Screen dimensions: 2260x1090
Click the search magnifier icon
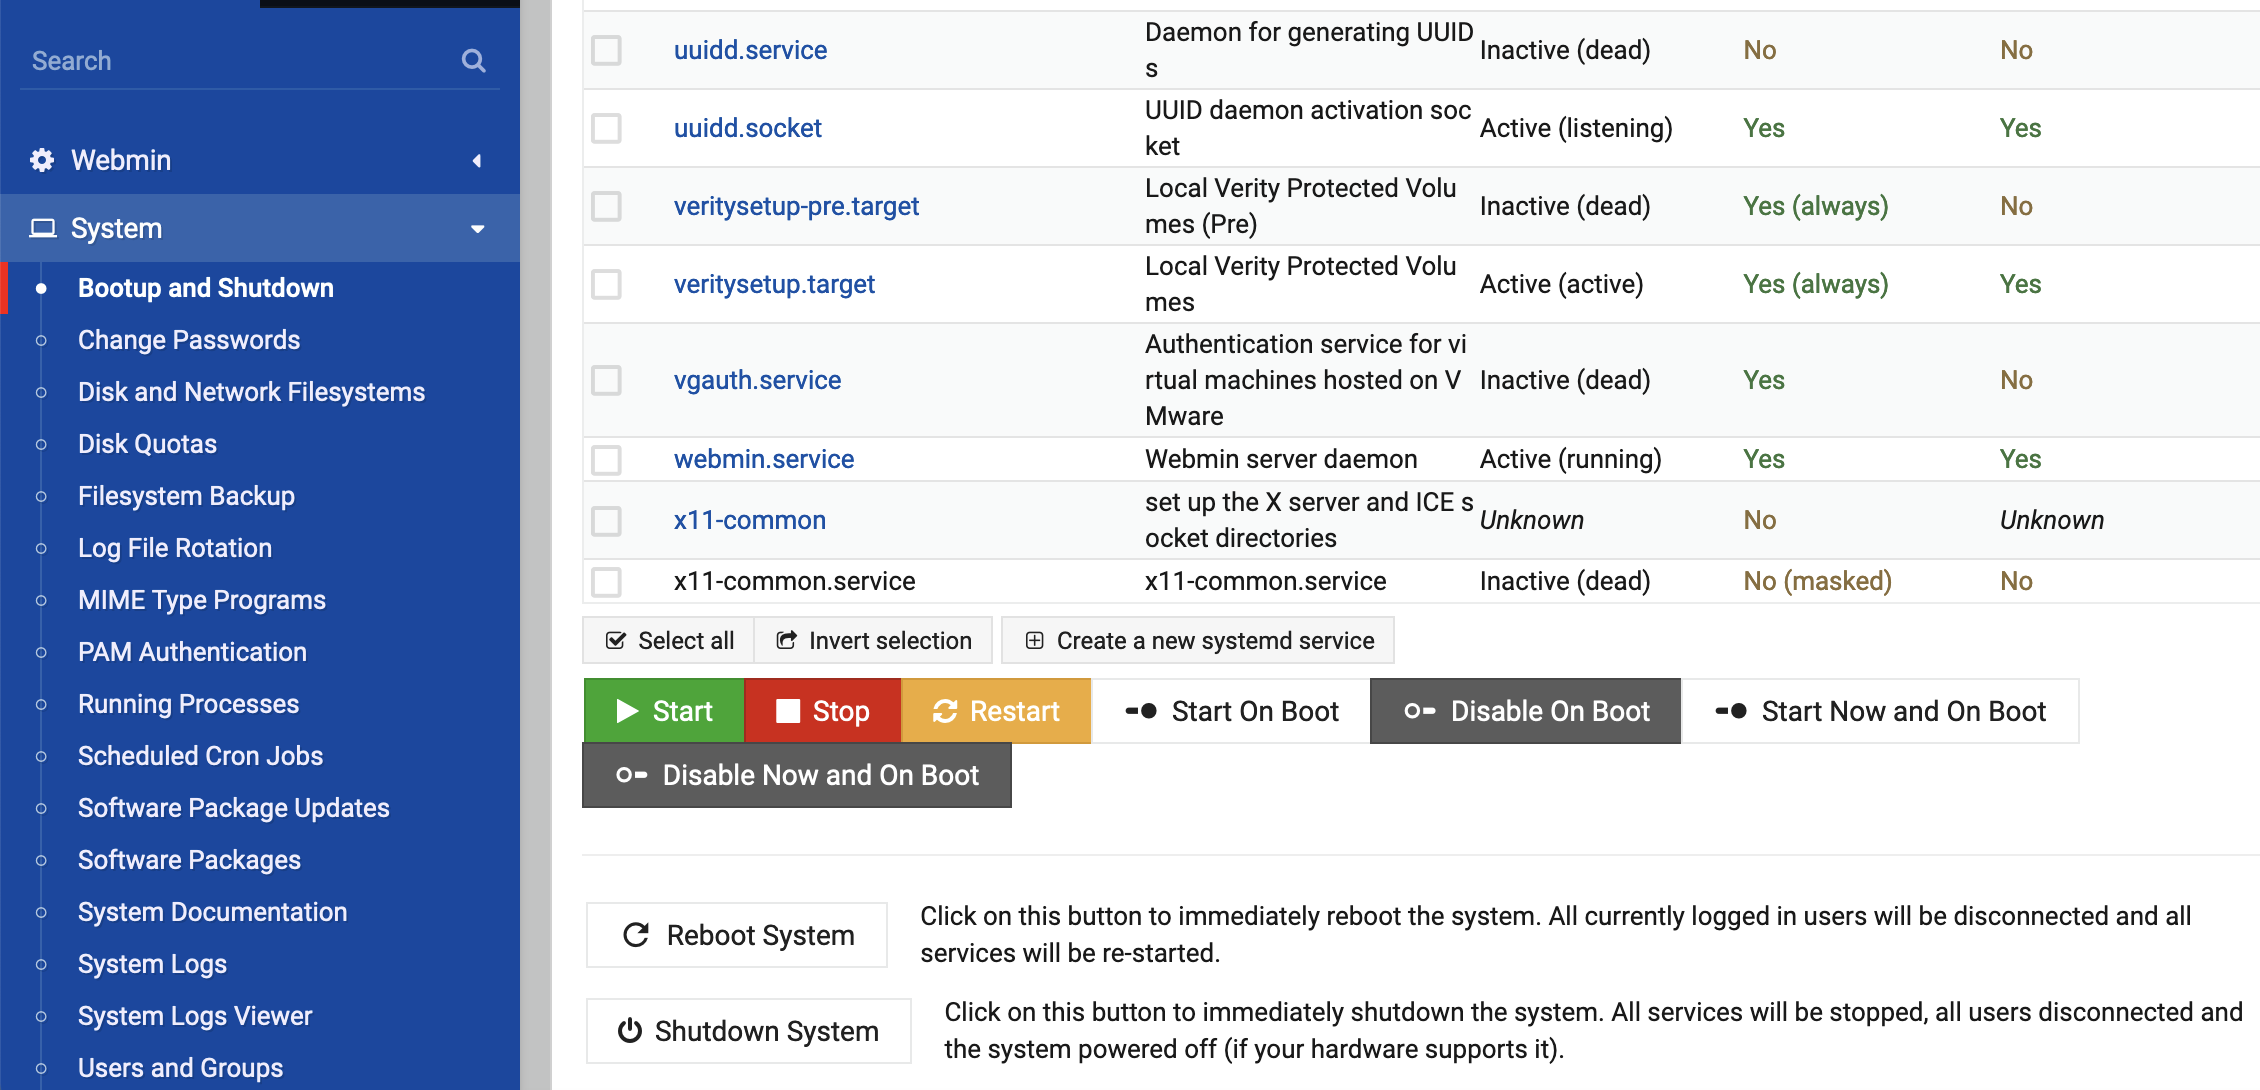coord(474,61)
